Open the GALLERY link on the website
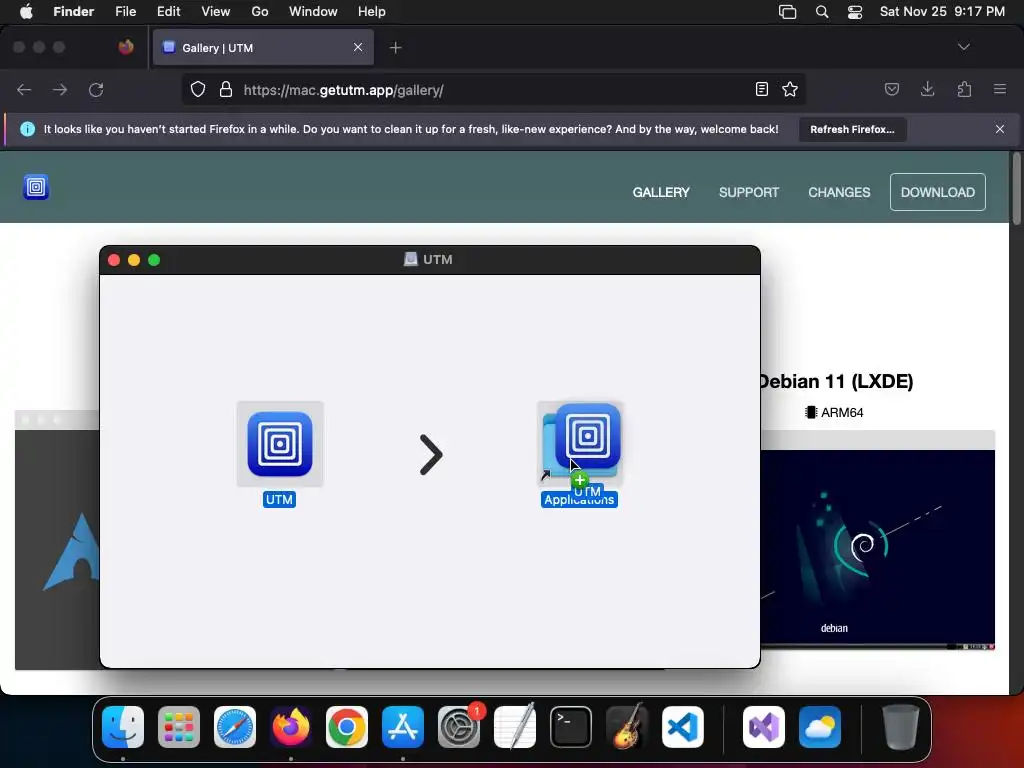Image resolution: width=1024 pixels, height=768 pixels. pyautogui.click(x=661, y=192)
